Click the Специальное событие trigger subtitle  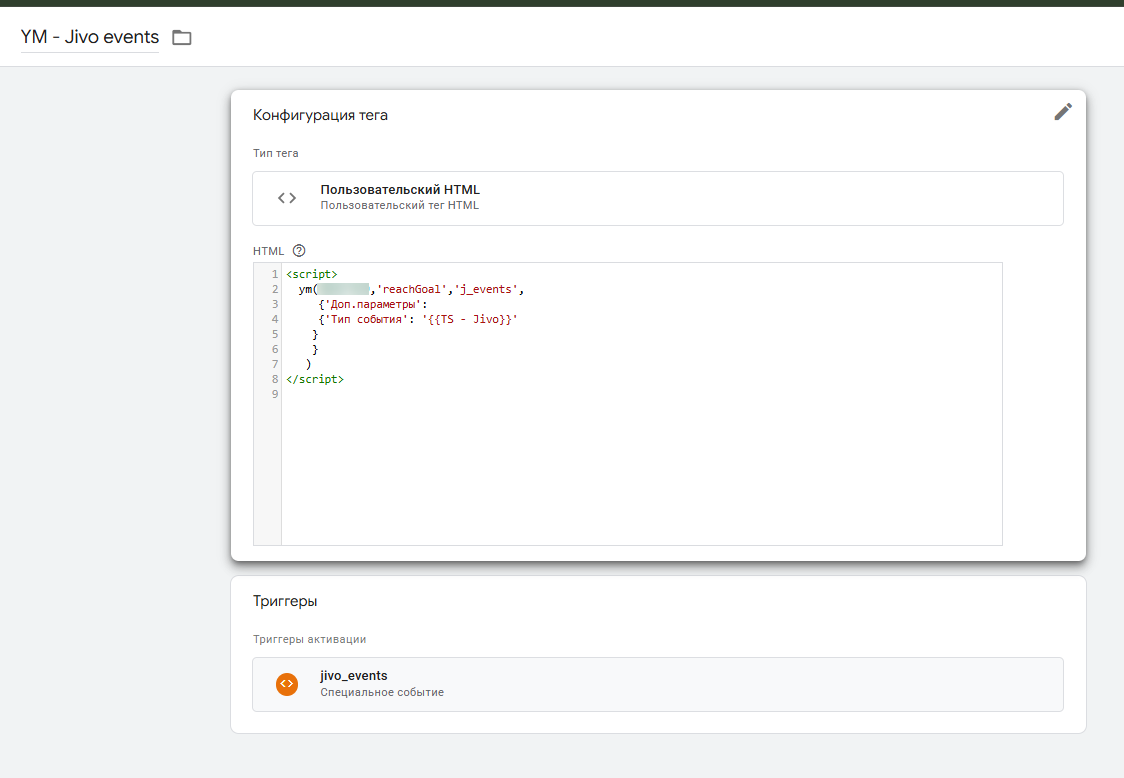coord(382,692)
